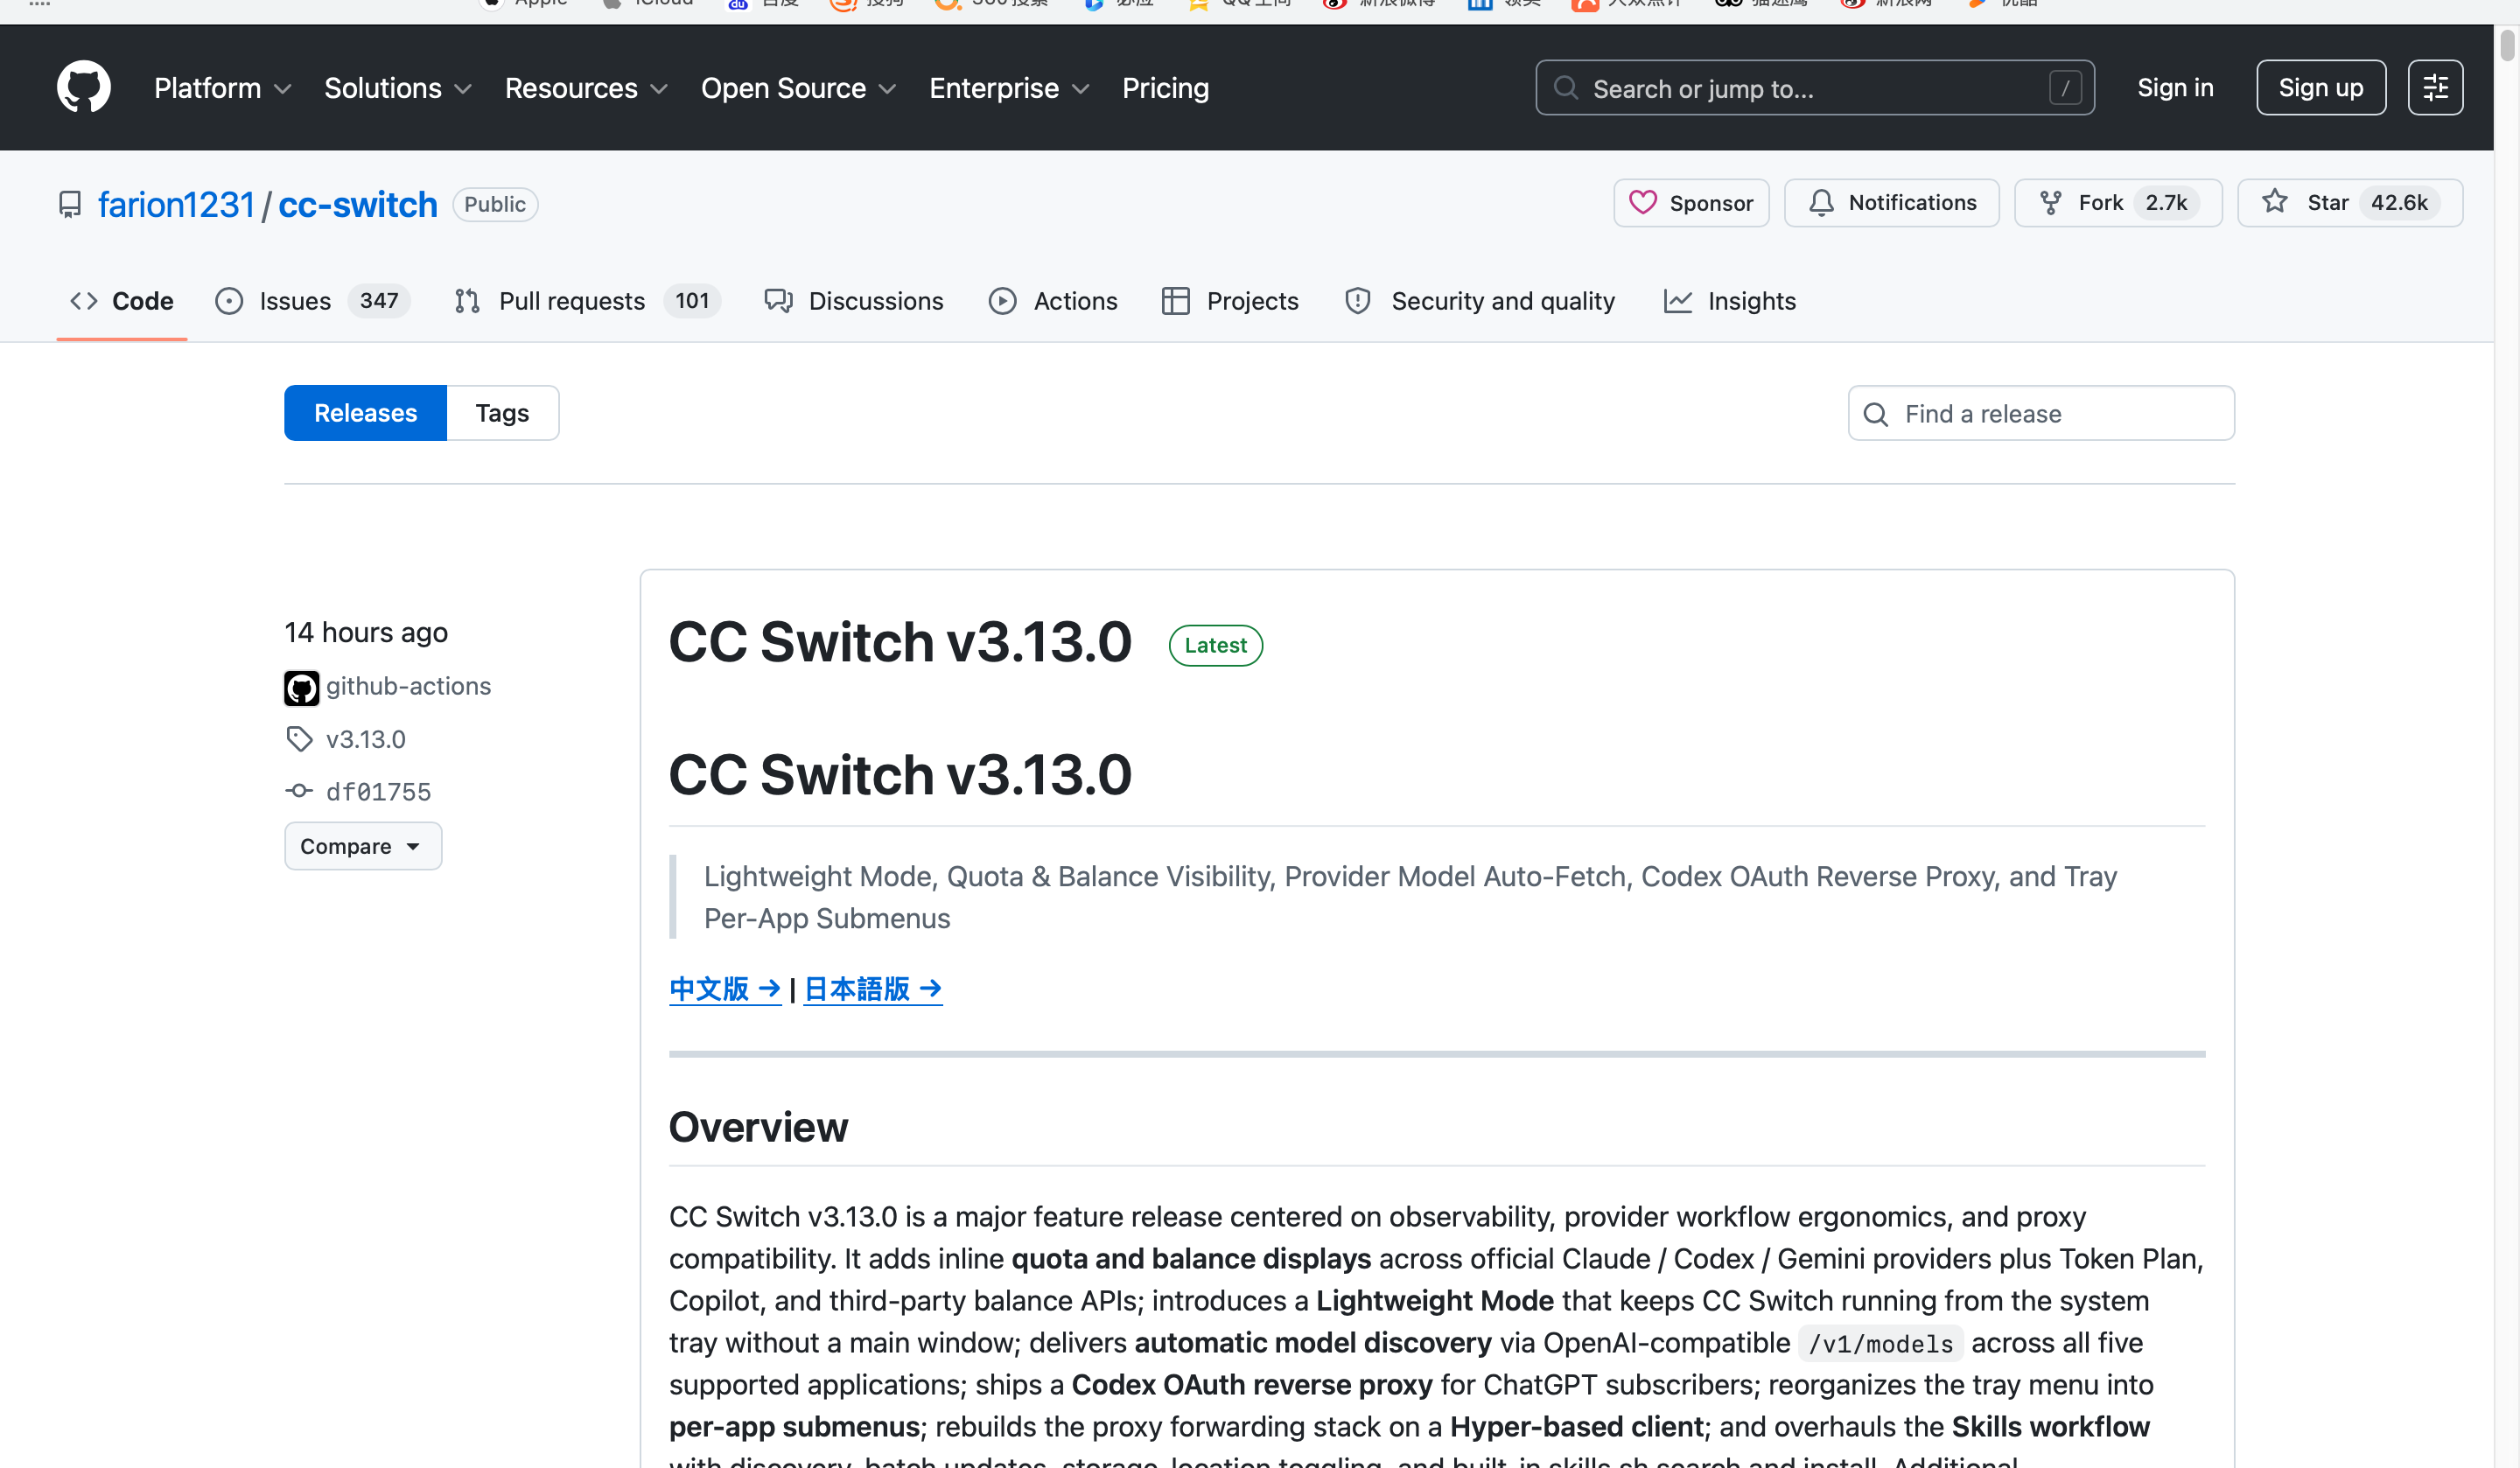Expand the Enterprise menu
The height and width of the screenshot is (1468, 2520).
1009,88
